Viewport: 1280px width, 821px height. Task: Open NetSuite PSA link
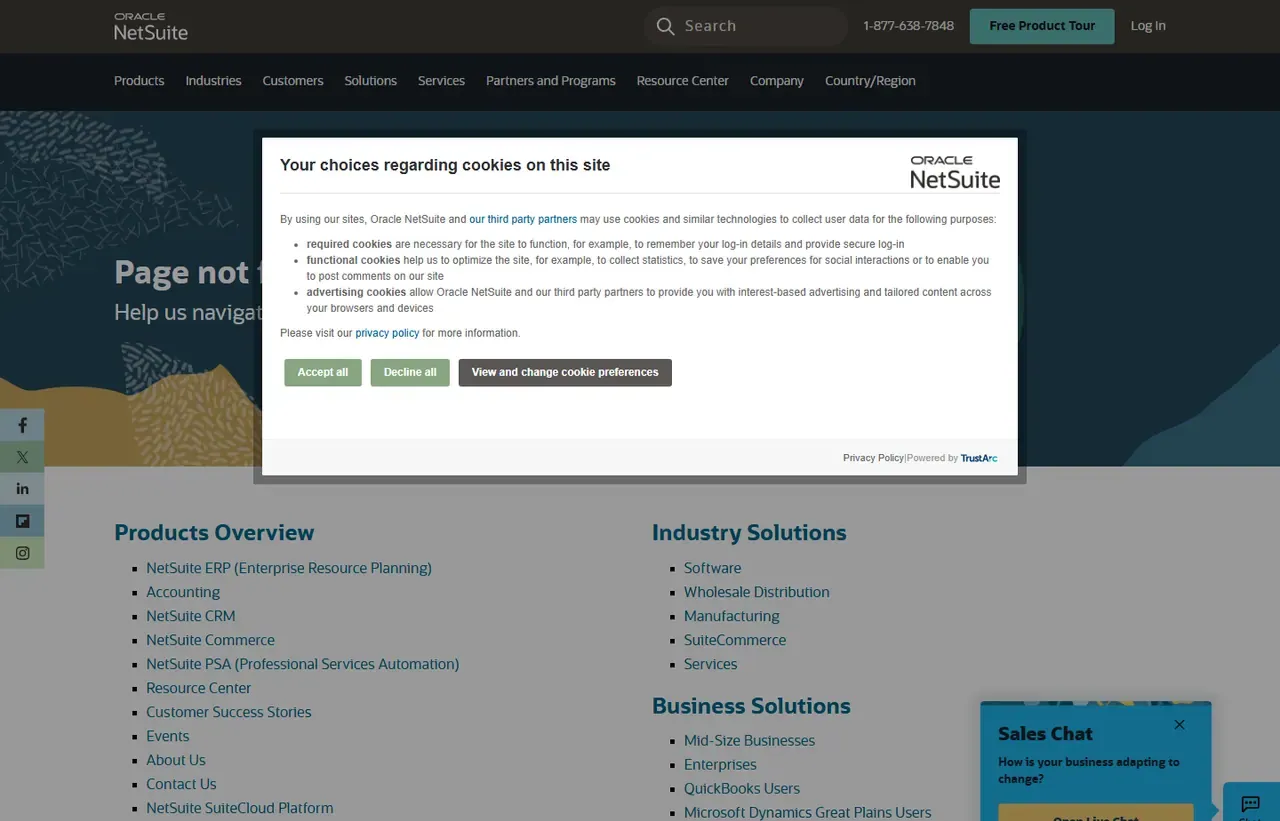(x=303, y=664)
